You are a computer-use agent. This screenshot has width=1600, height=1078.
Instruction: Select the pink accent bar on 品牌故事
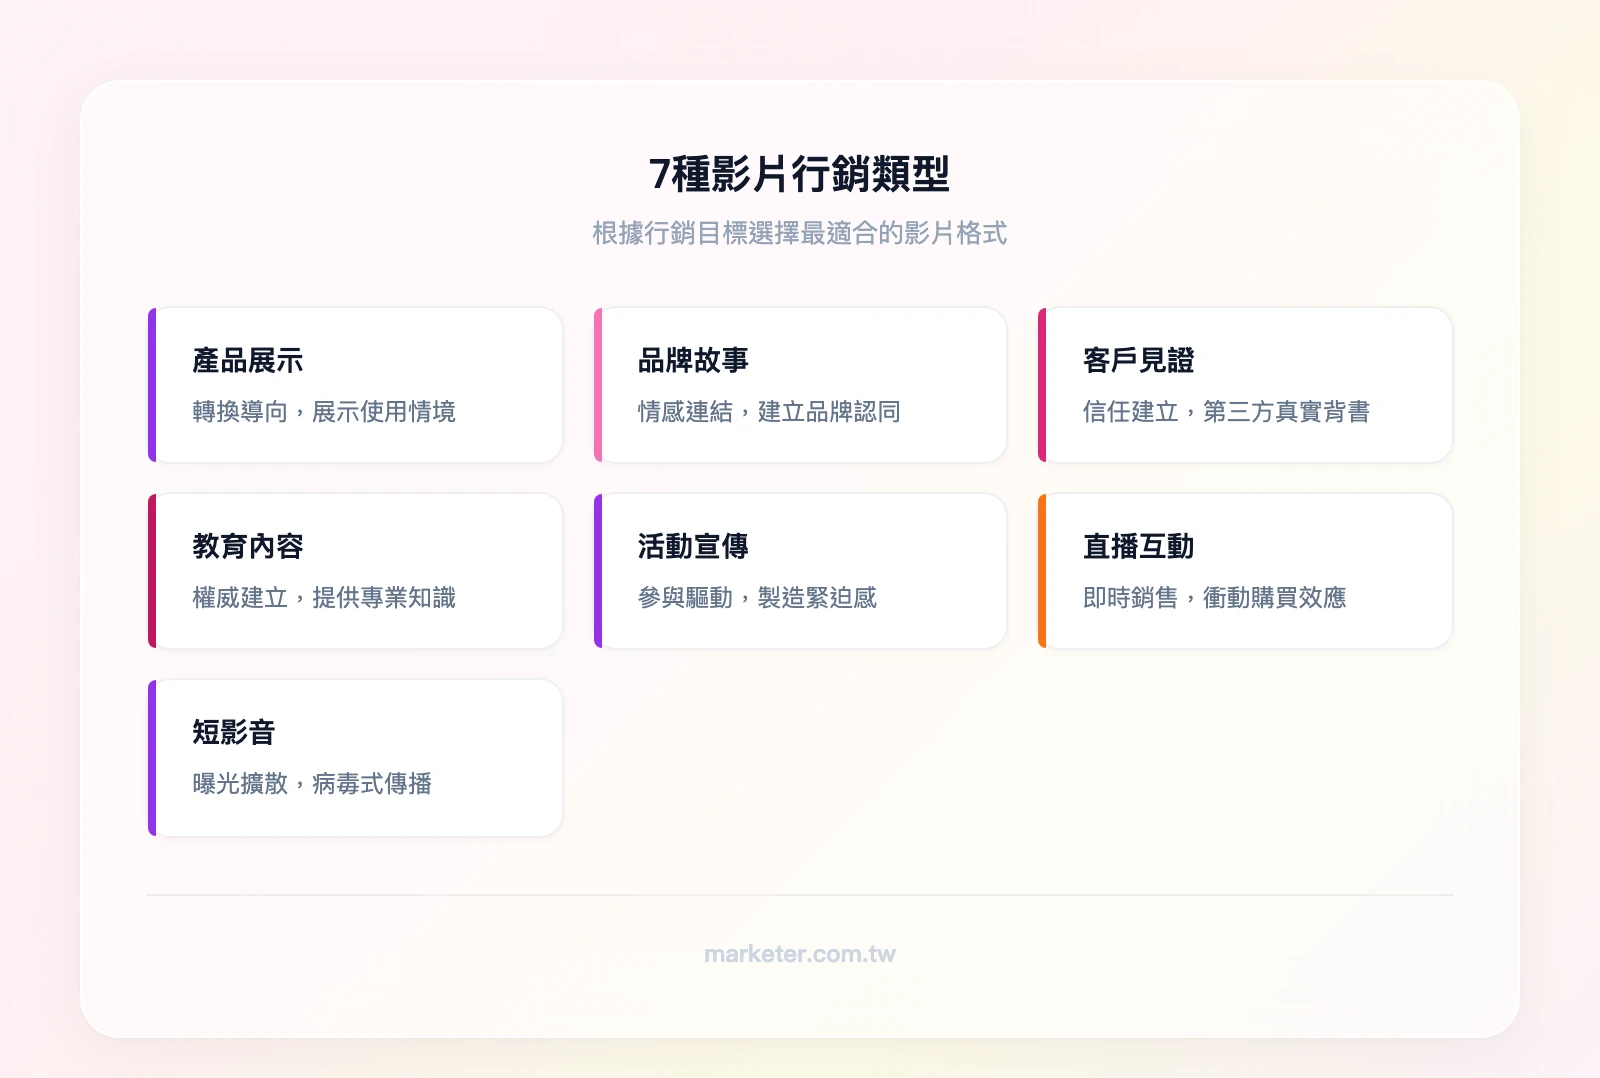coord(598,385)
